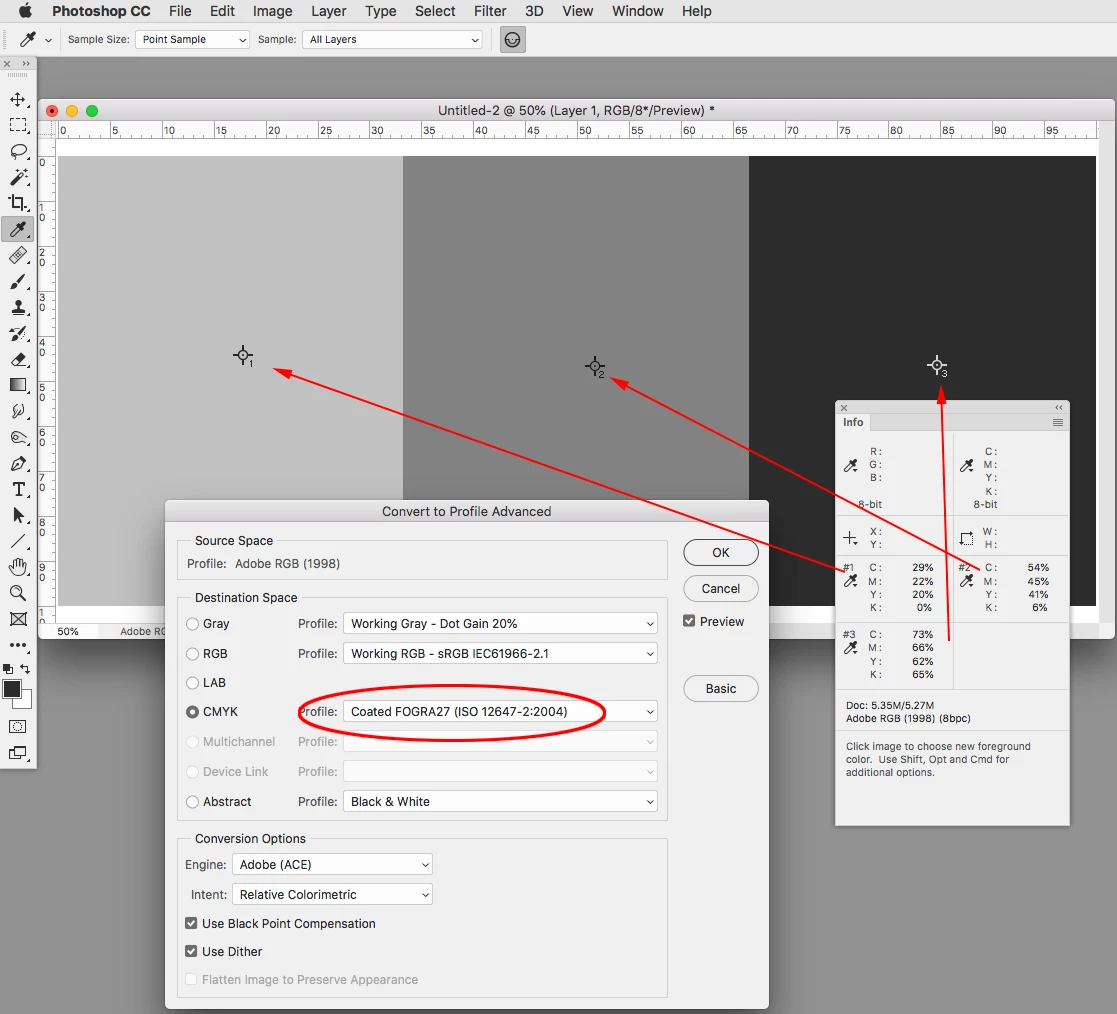Click the foreground color swatch

(x=11, y=689)
